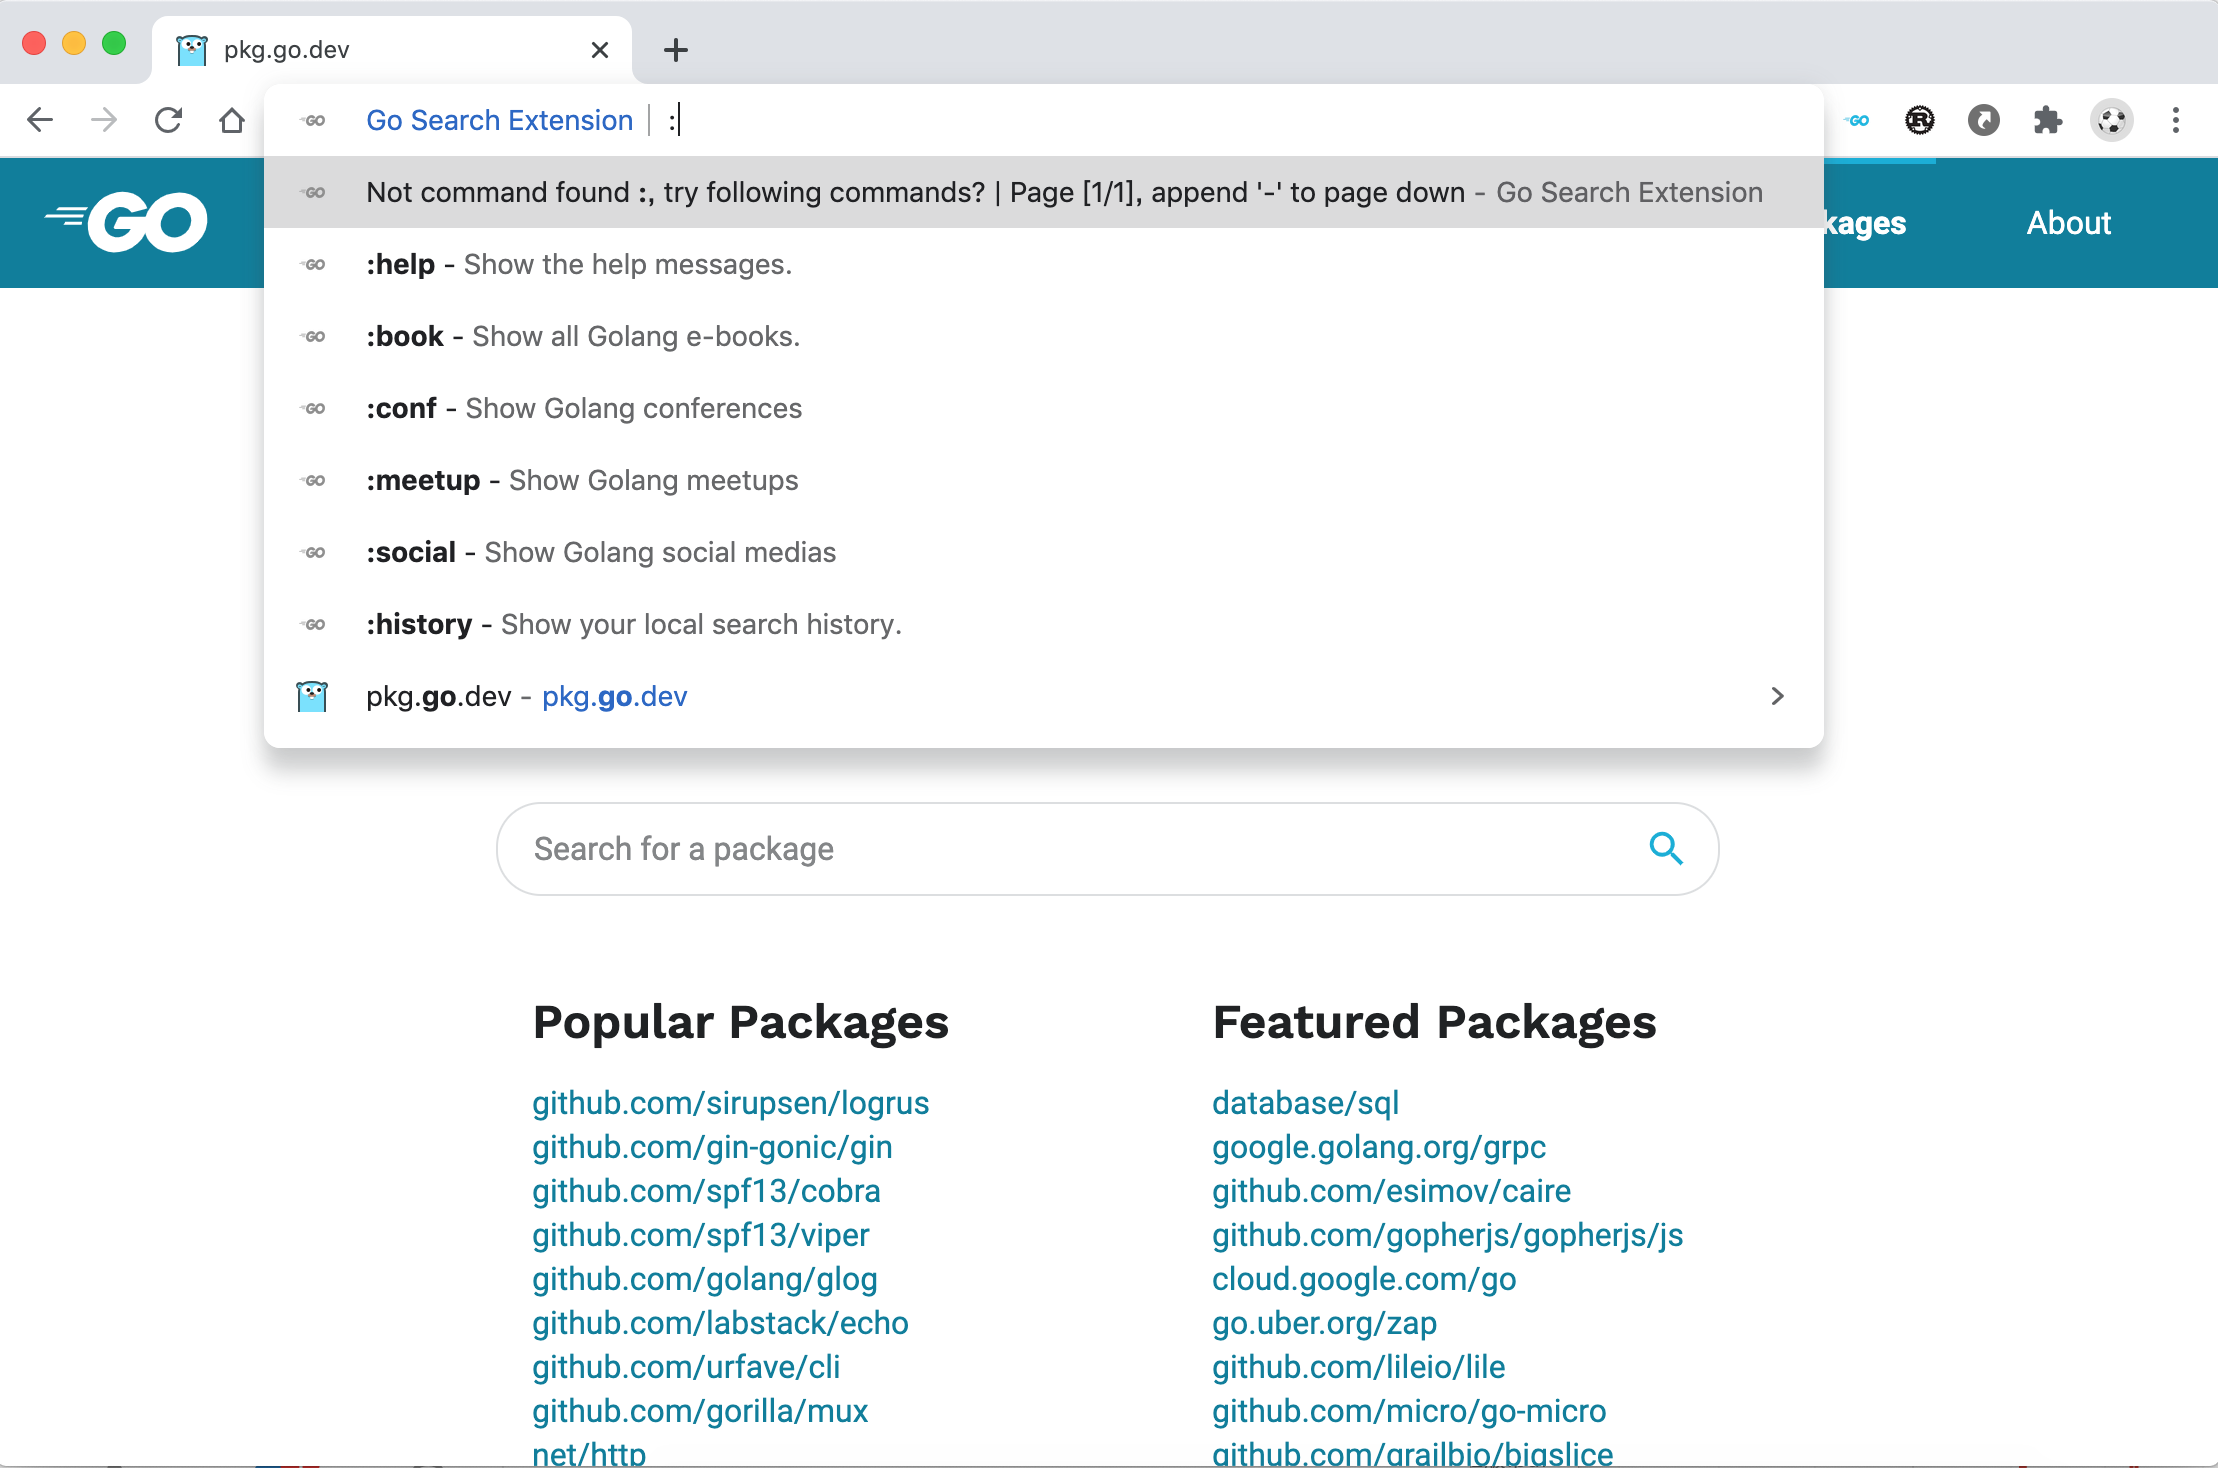Open github.com/sirupsen/logrus package

point(731,1103)
